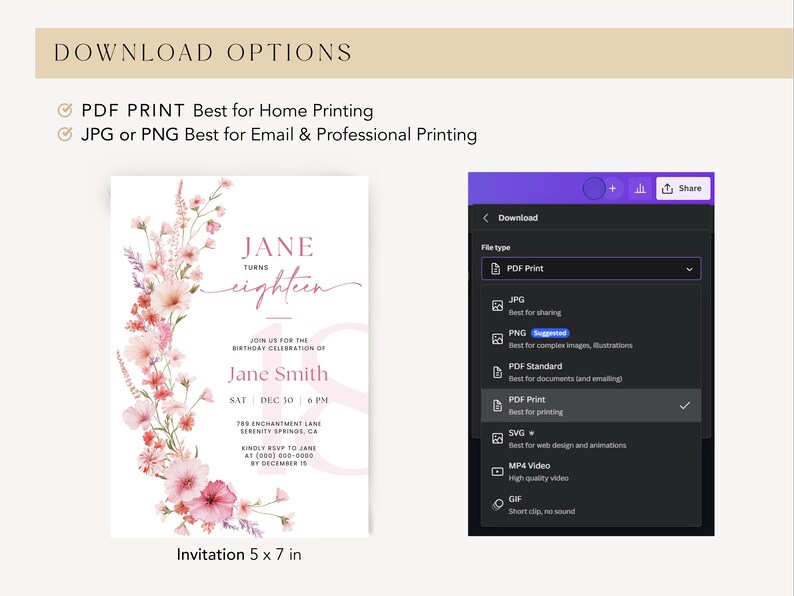794x596 pixels.
Task: Click the plus add-collaborator icon
Action: pos(612,188)
